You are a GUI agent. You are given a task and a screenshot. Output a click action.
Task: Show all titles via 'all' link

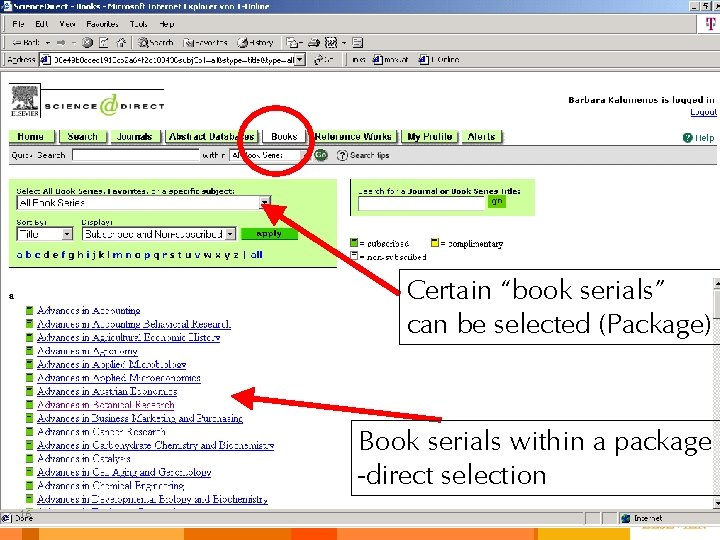click(257, 255)
